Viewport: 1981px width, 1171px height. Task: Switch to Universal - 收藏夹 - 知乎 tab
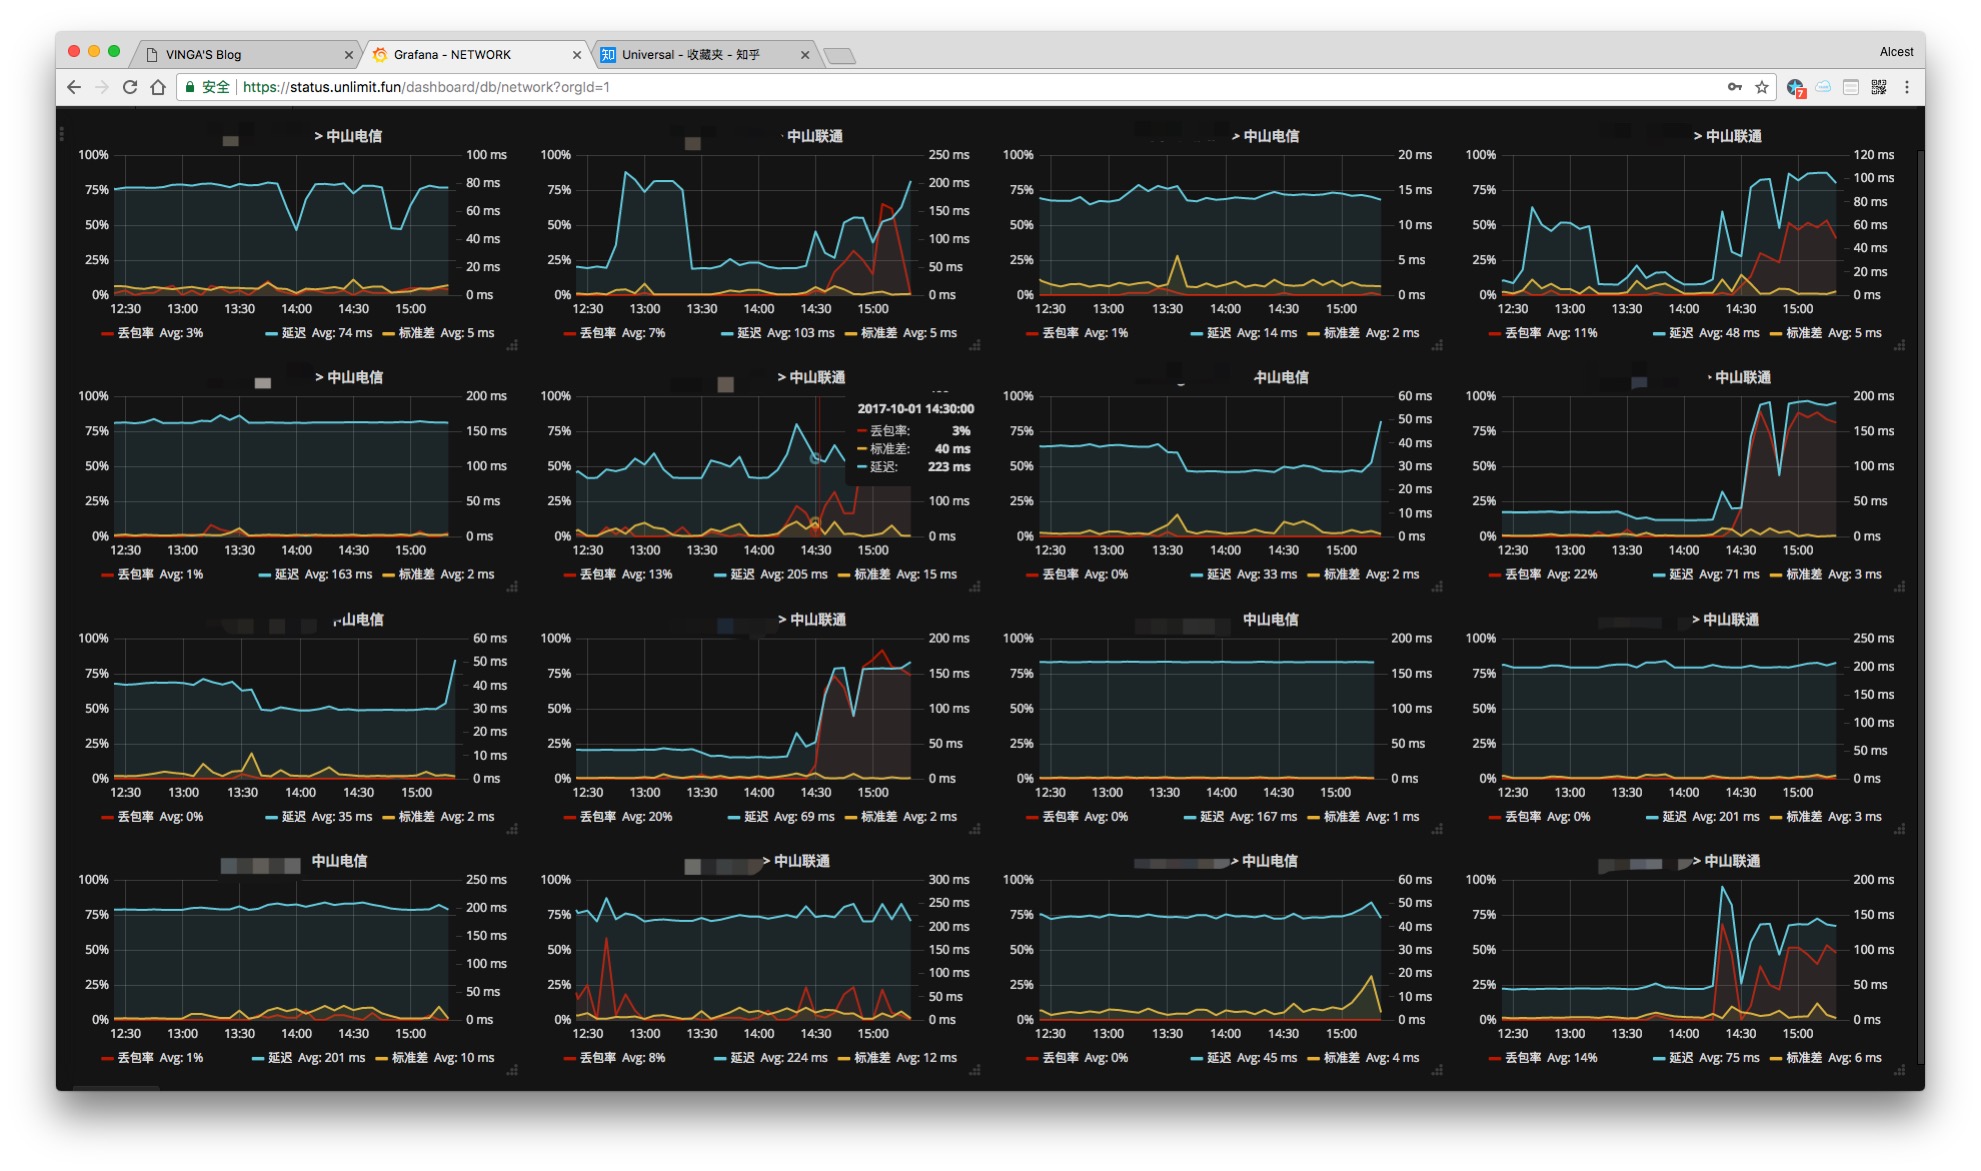coord(704,54)
